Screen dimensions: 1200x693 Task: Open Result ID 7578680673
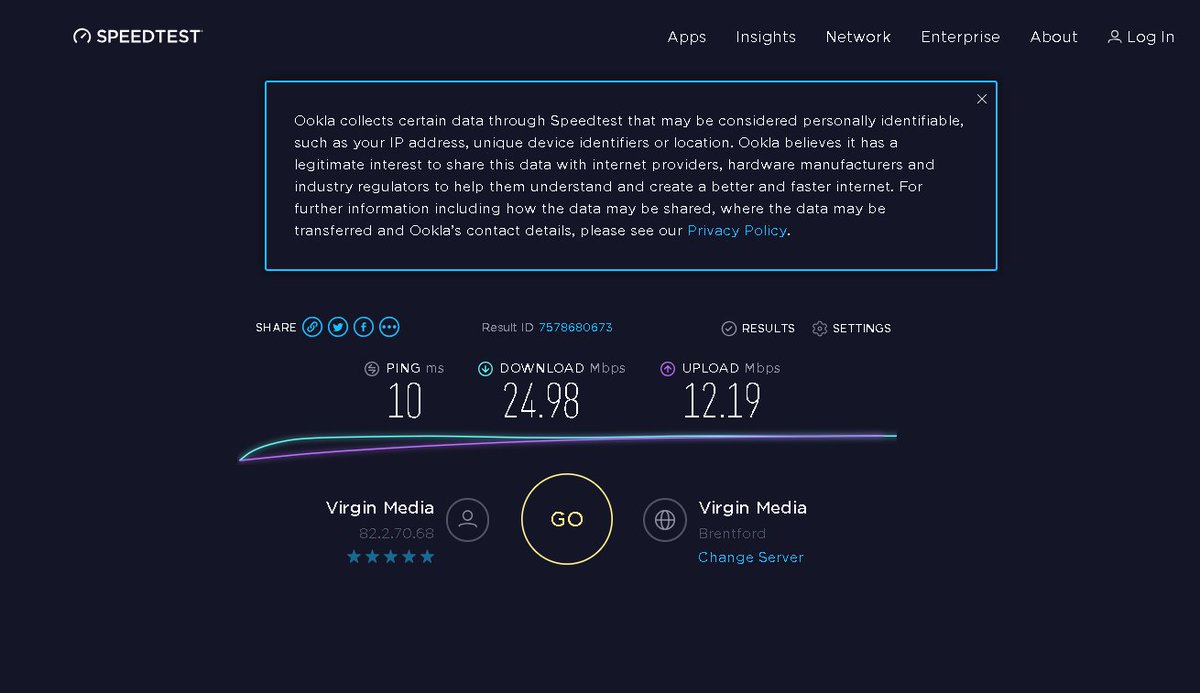click(x=575, y=328)
